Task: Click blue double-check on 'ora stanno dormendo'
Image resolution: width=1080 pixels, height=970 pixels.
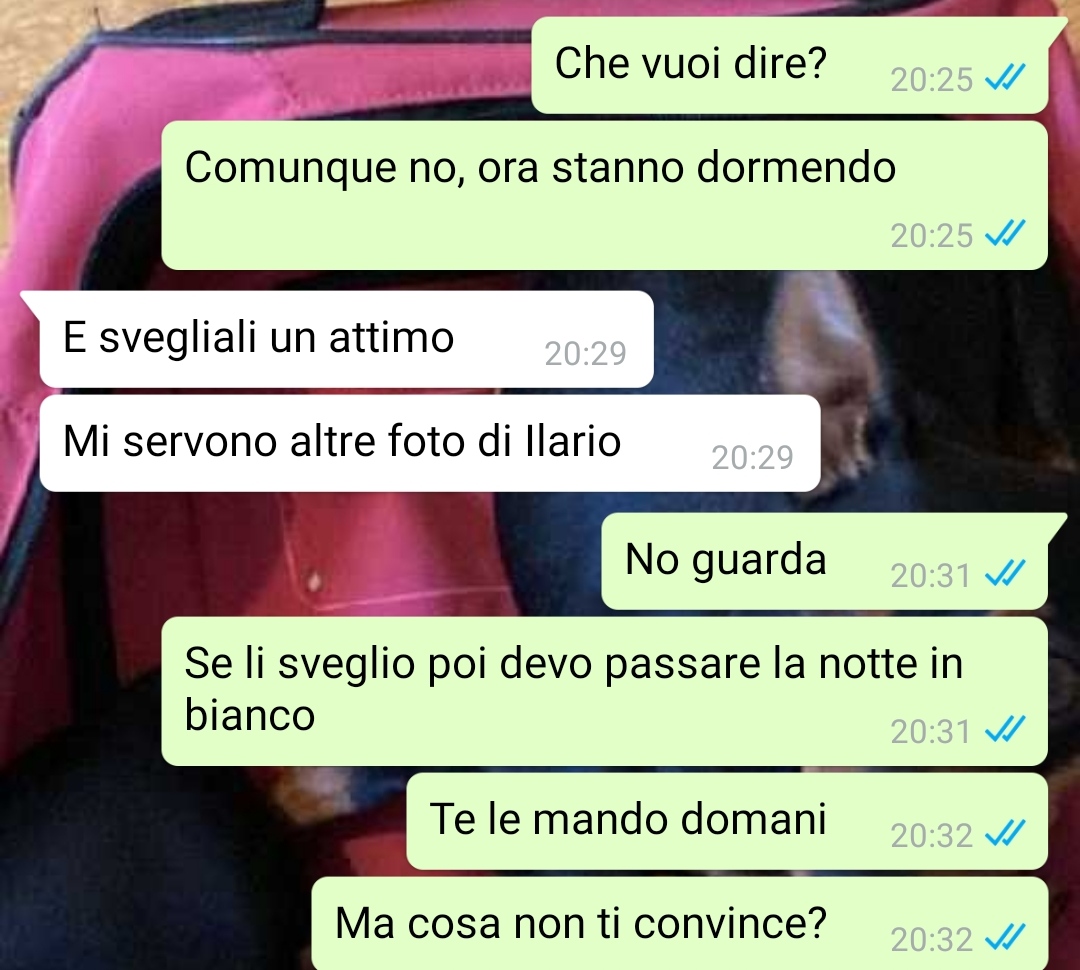Action: pyautogui.click(x=1006, y=234)
